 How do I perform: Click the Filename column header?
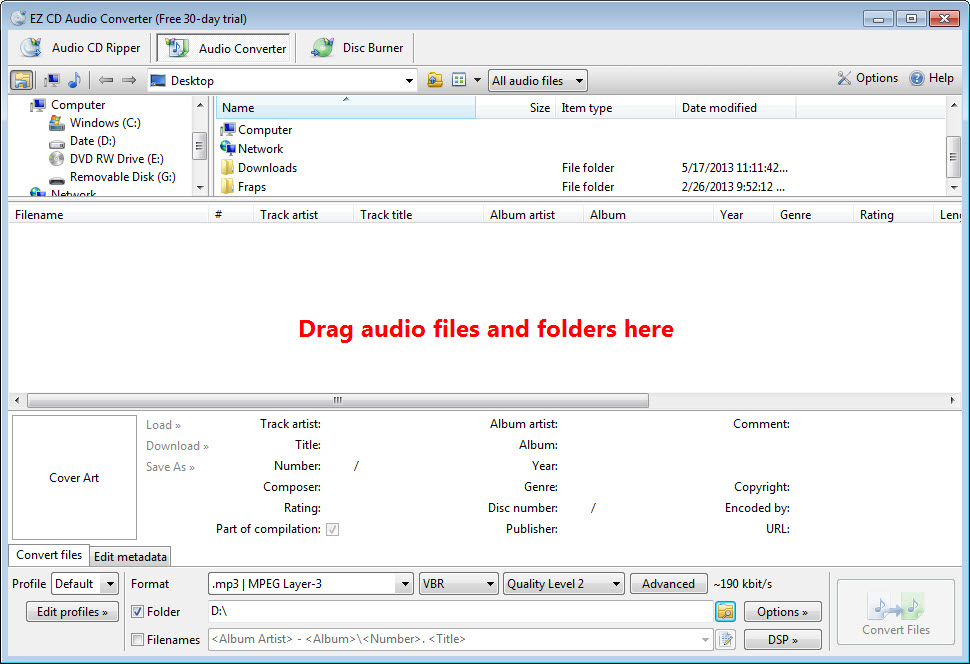coord(109,215)
